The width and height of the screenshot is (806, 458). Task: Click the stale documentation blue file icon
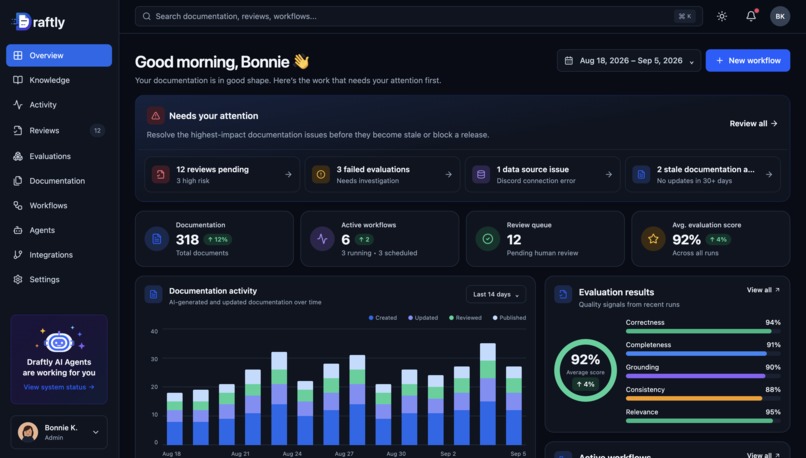[641, 175]
